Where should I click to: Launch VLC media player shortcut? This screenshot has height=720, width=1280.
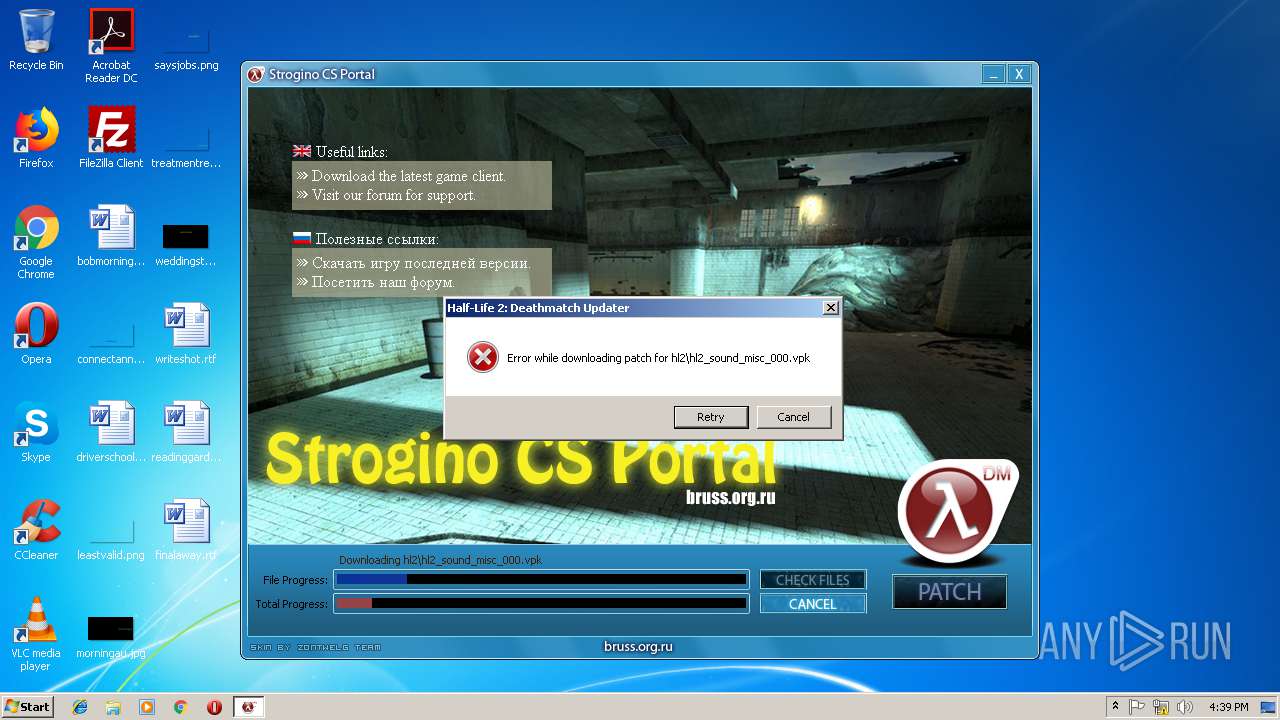[36, 634]
